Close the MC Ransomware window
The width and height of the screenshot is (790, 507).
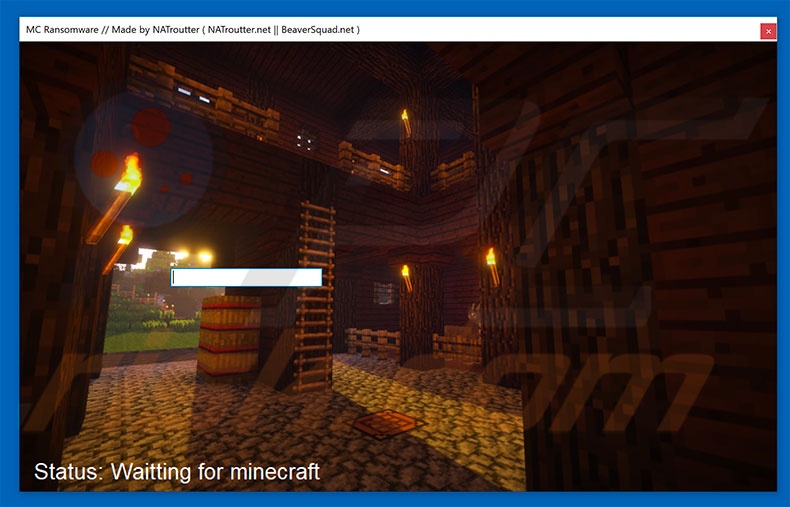pyautogui.click(x=768, y=31)
